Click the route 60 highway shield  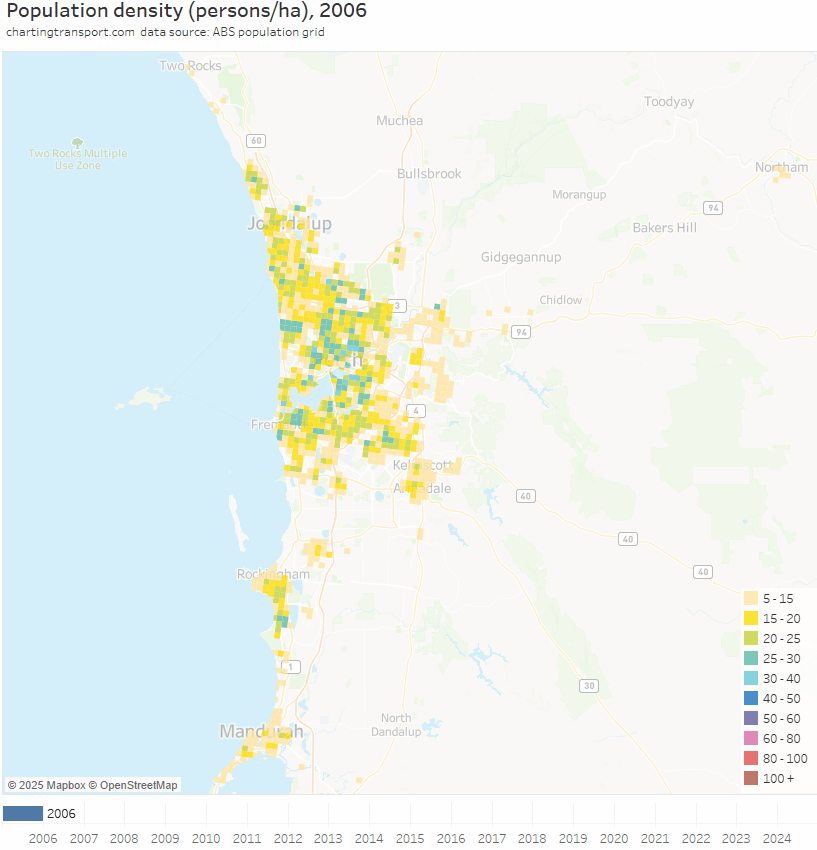click(x=256, y=141)
